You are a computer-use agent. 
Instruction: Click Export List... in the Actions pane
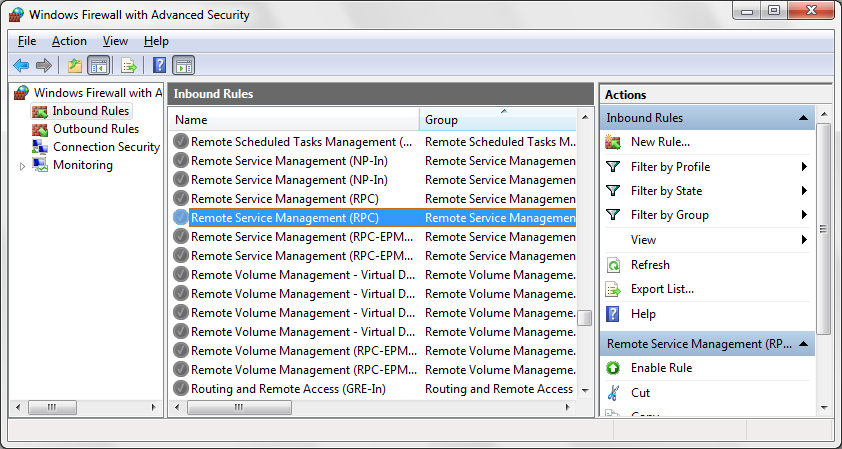click(x=662, y=289)
